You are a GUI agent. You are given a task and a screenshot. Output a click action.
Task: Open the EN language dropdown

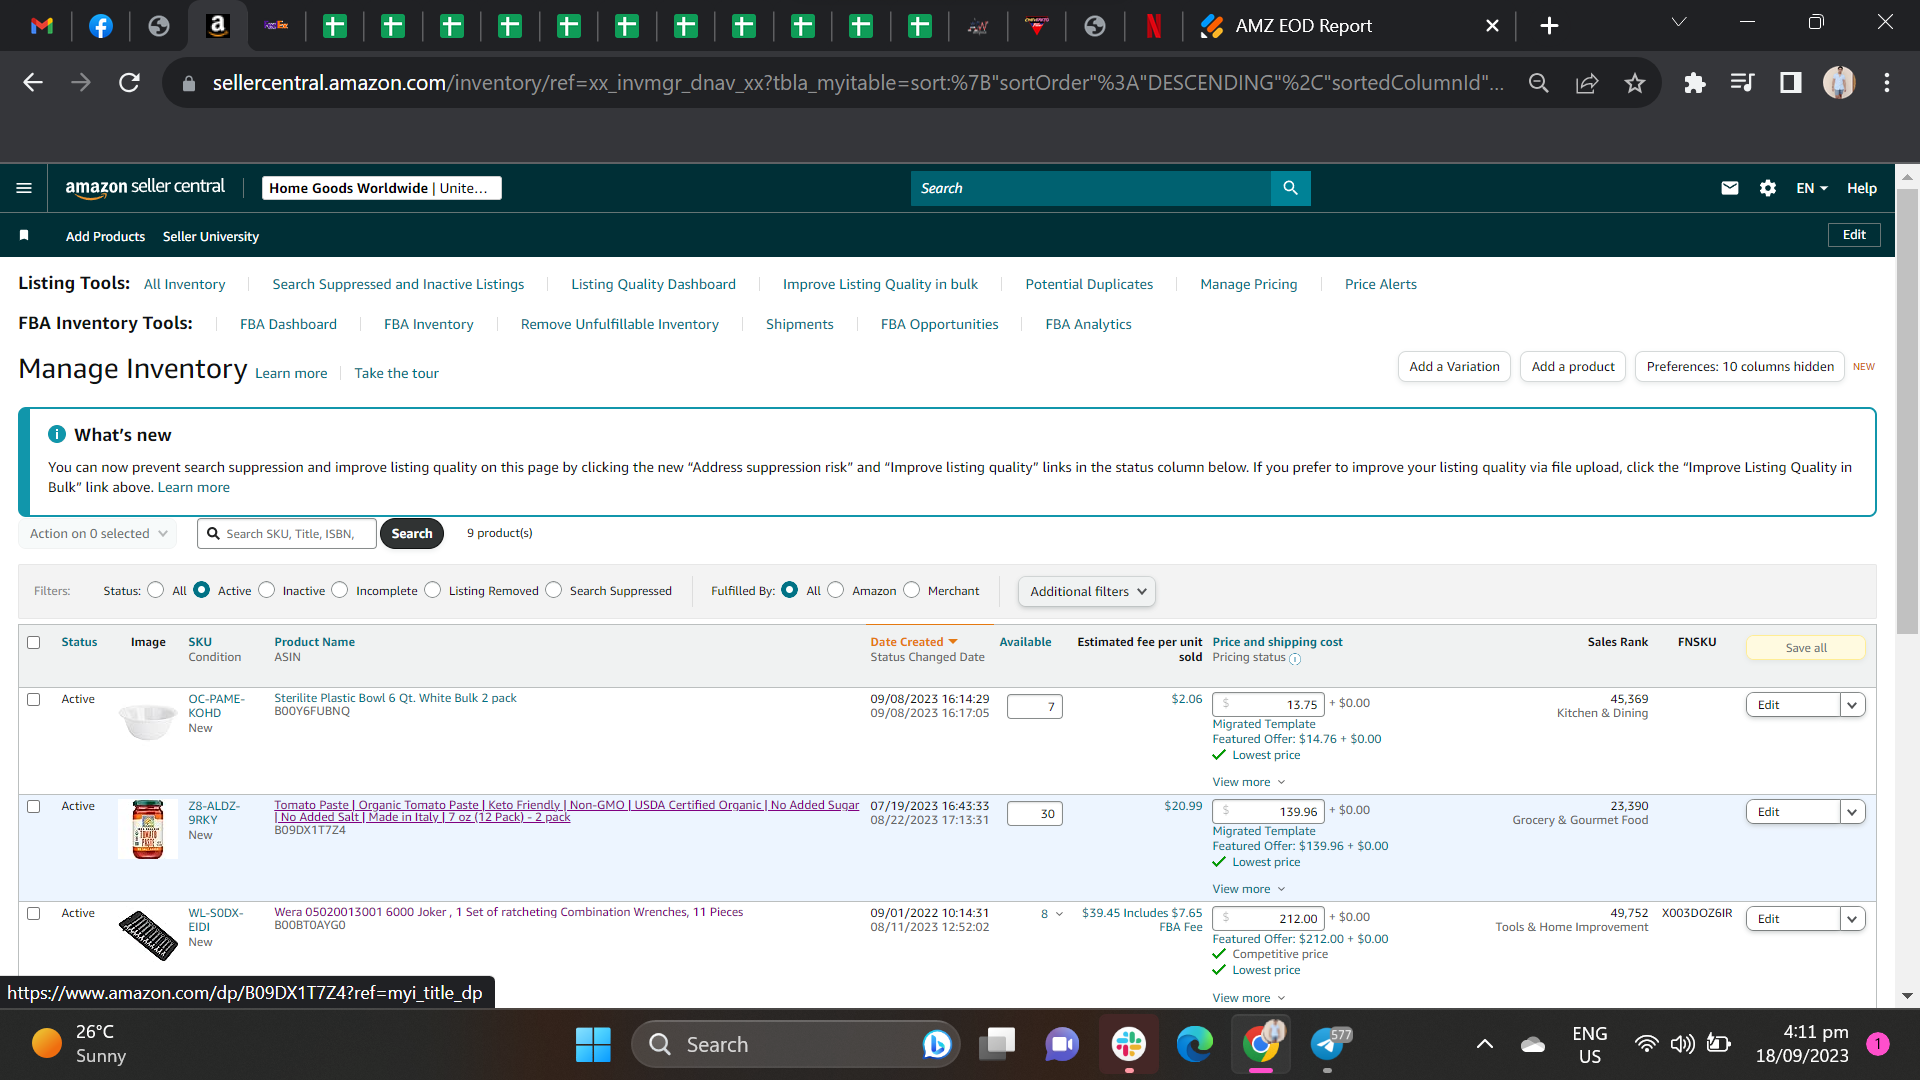(x=1812, y=188)
